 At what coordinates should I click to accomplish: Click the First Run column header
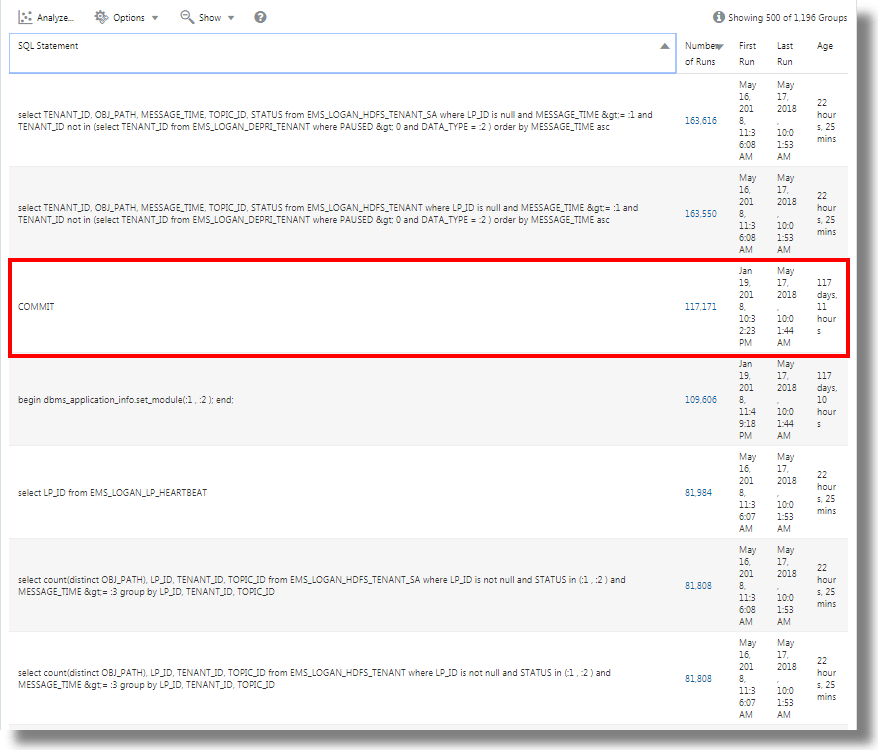(x=747, y=52)
